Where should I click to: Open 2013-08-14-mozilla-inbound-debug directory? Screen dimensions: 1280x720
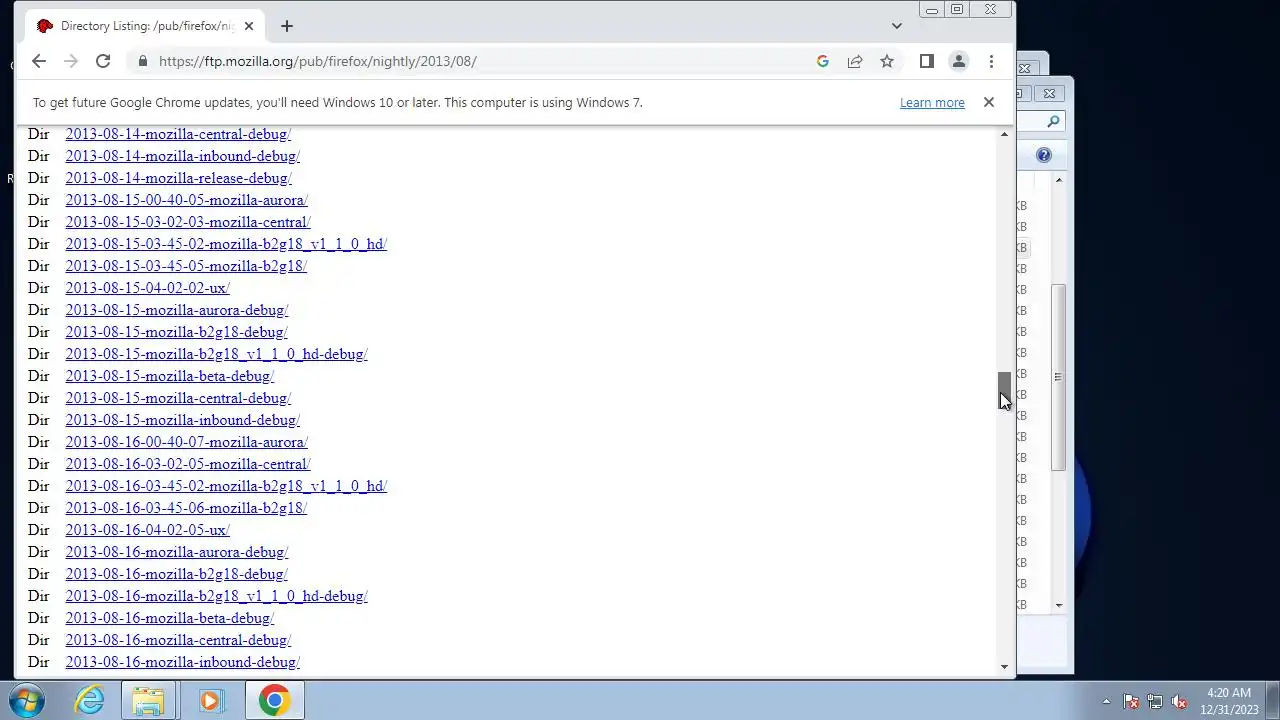tap(182, 156)
